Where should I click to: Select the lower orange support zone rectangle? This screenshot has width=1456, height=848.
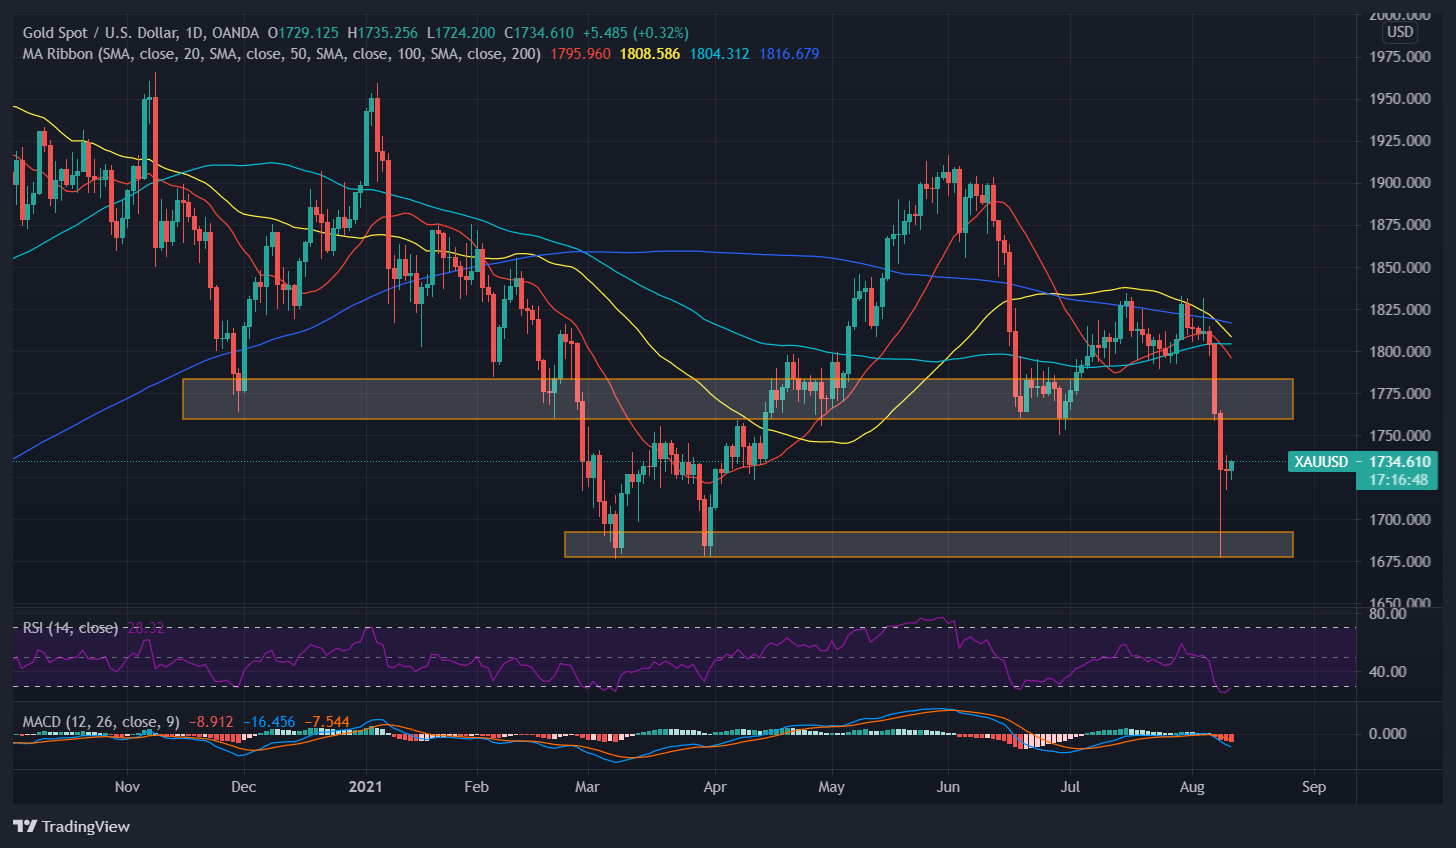click(x=929, y=544)
